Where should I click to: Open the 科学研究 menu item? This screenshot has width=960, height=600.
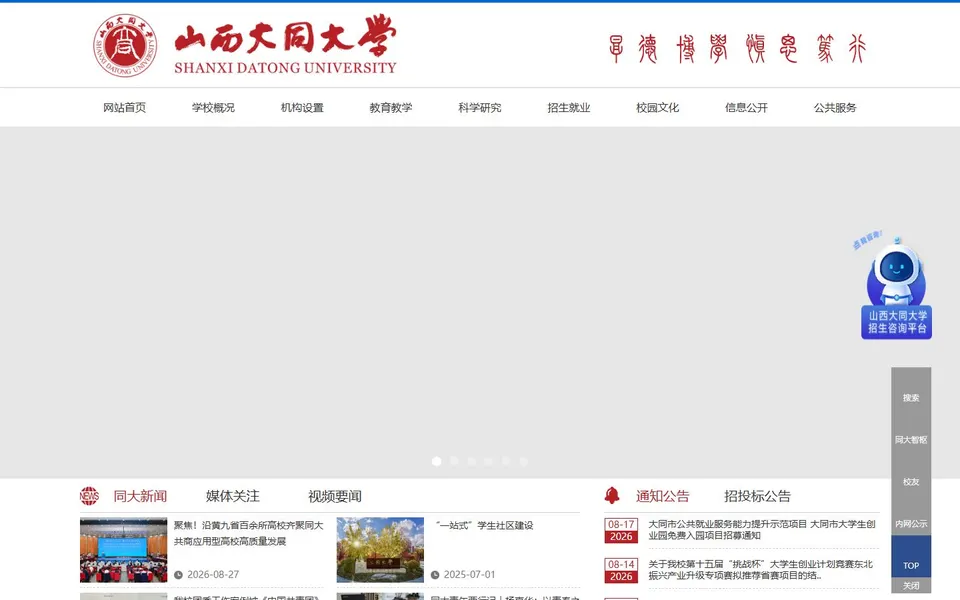[479, 108]
